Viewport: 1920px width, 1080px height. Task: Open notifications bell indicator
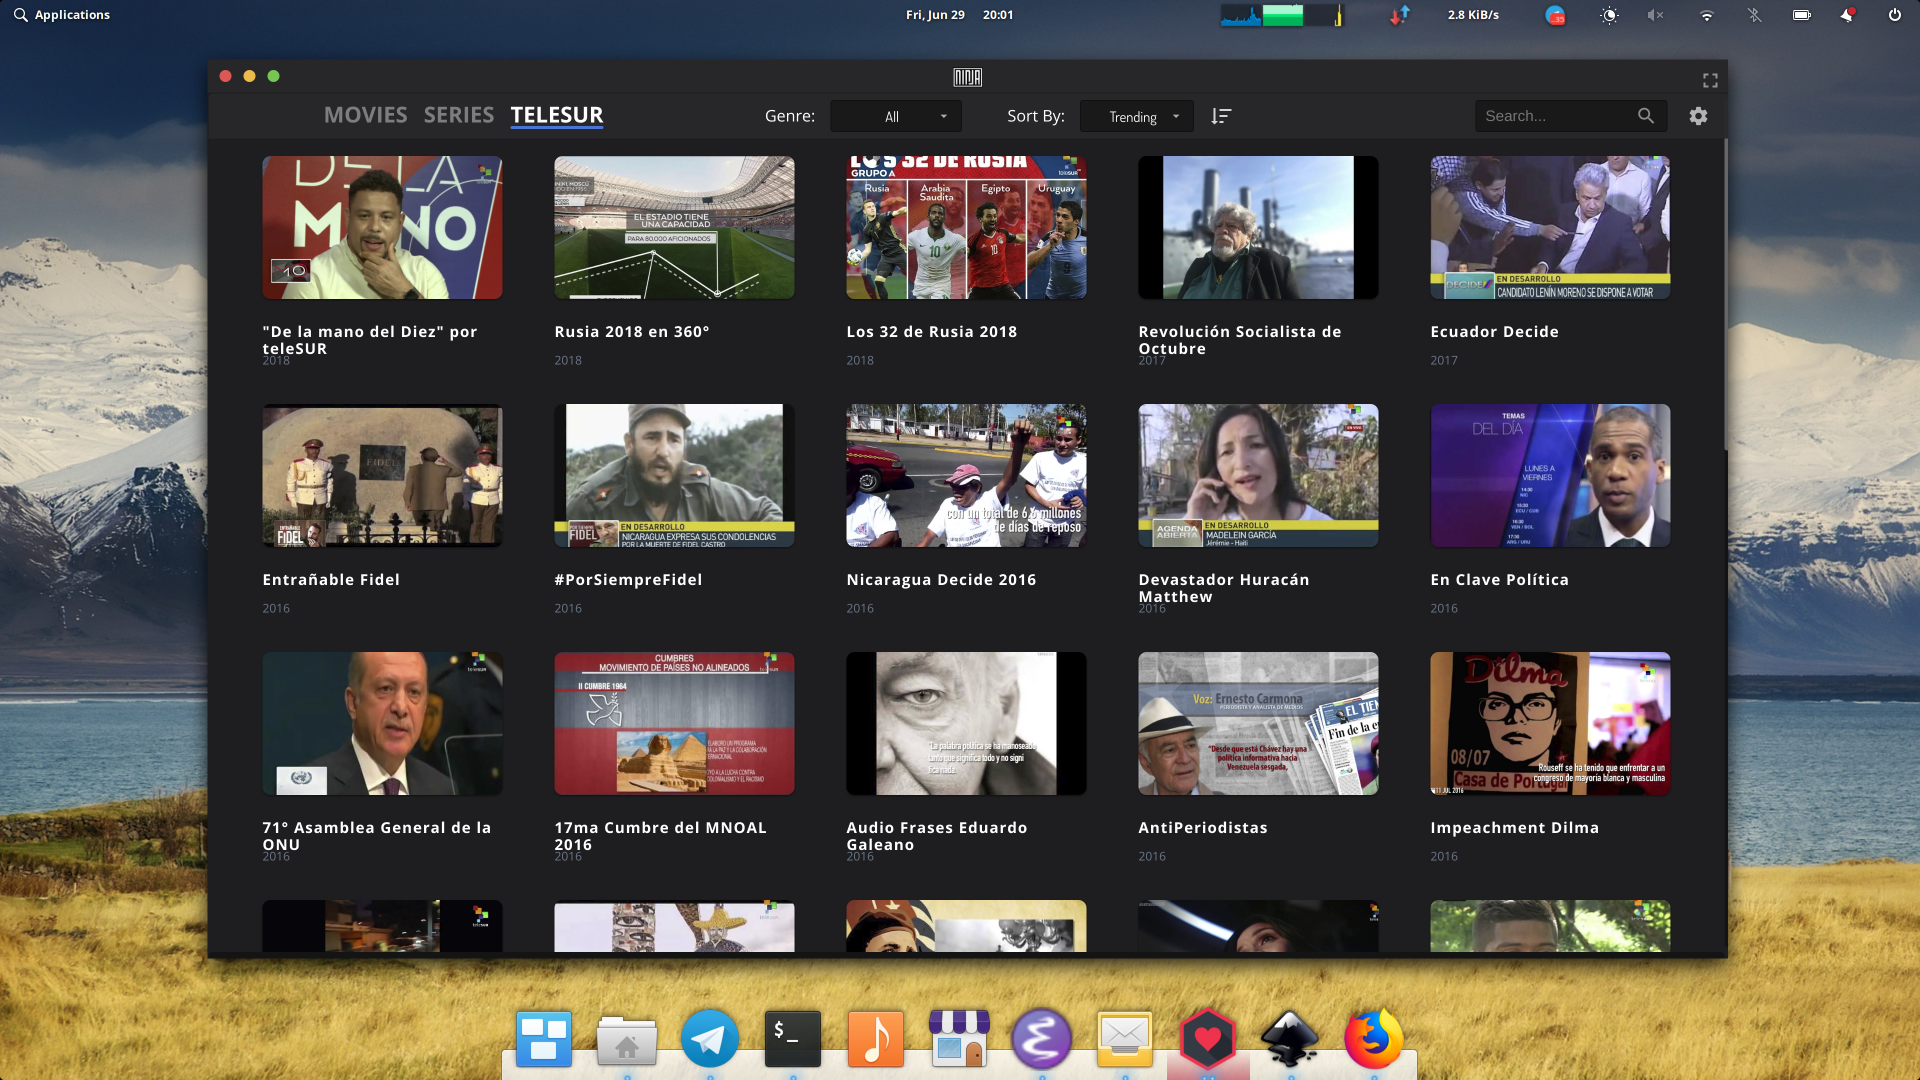(1848, 15)
